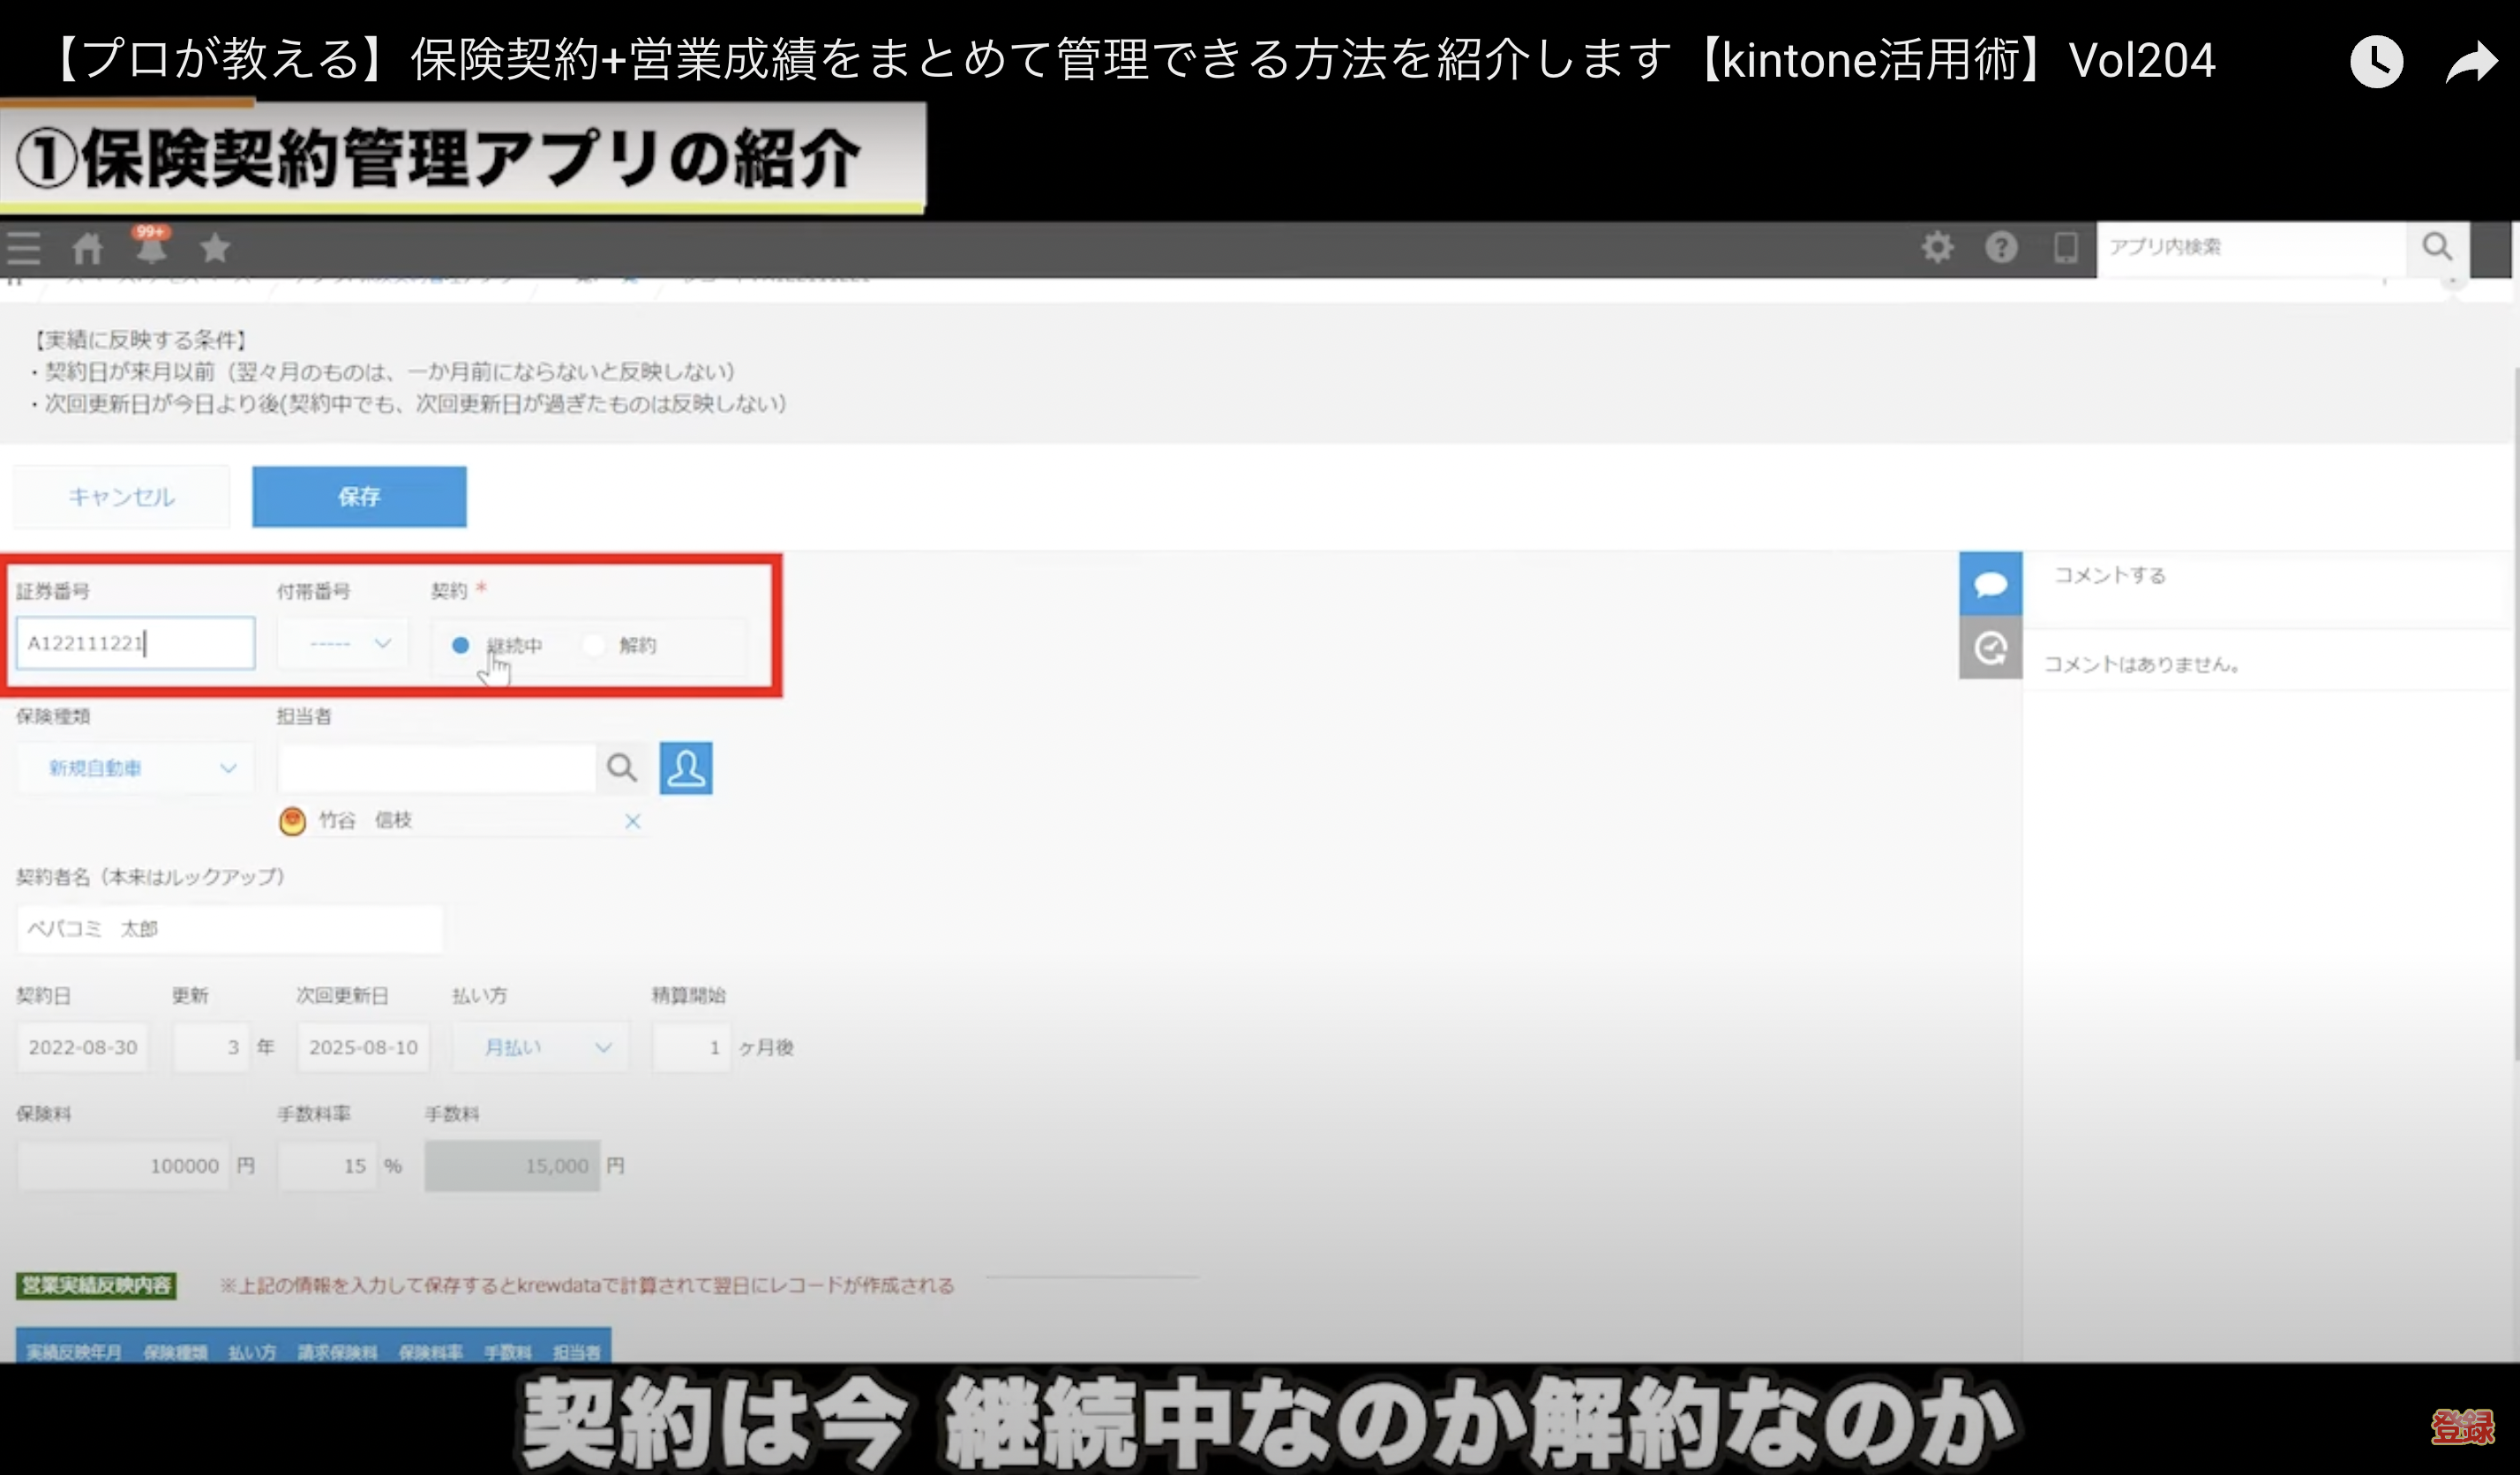The image size is (2520, 1475).
Task: Switch to the comment speech bubble tab
Action: tap(1990, 584)
